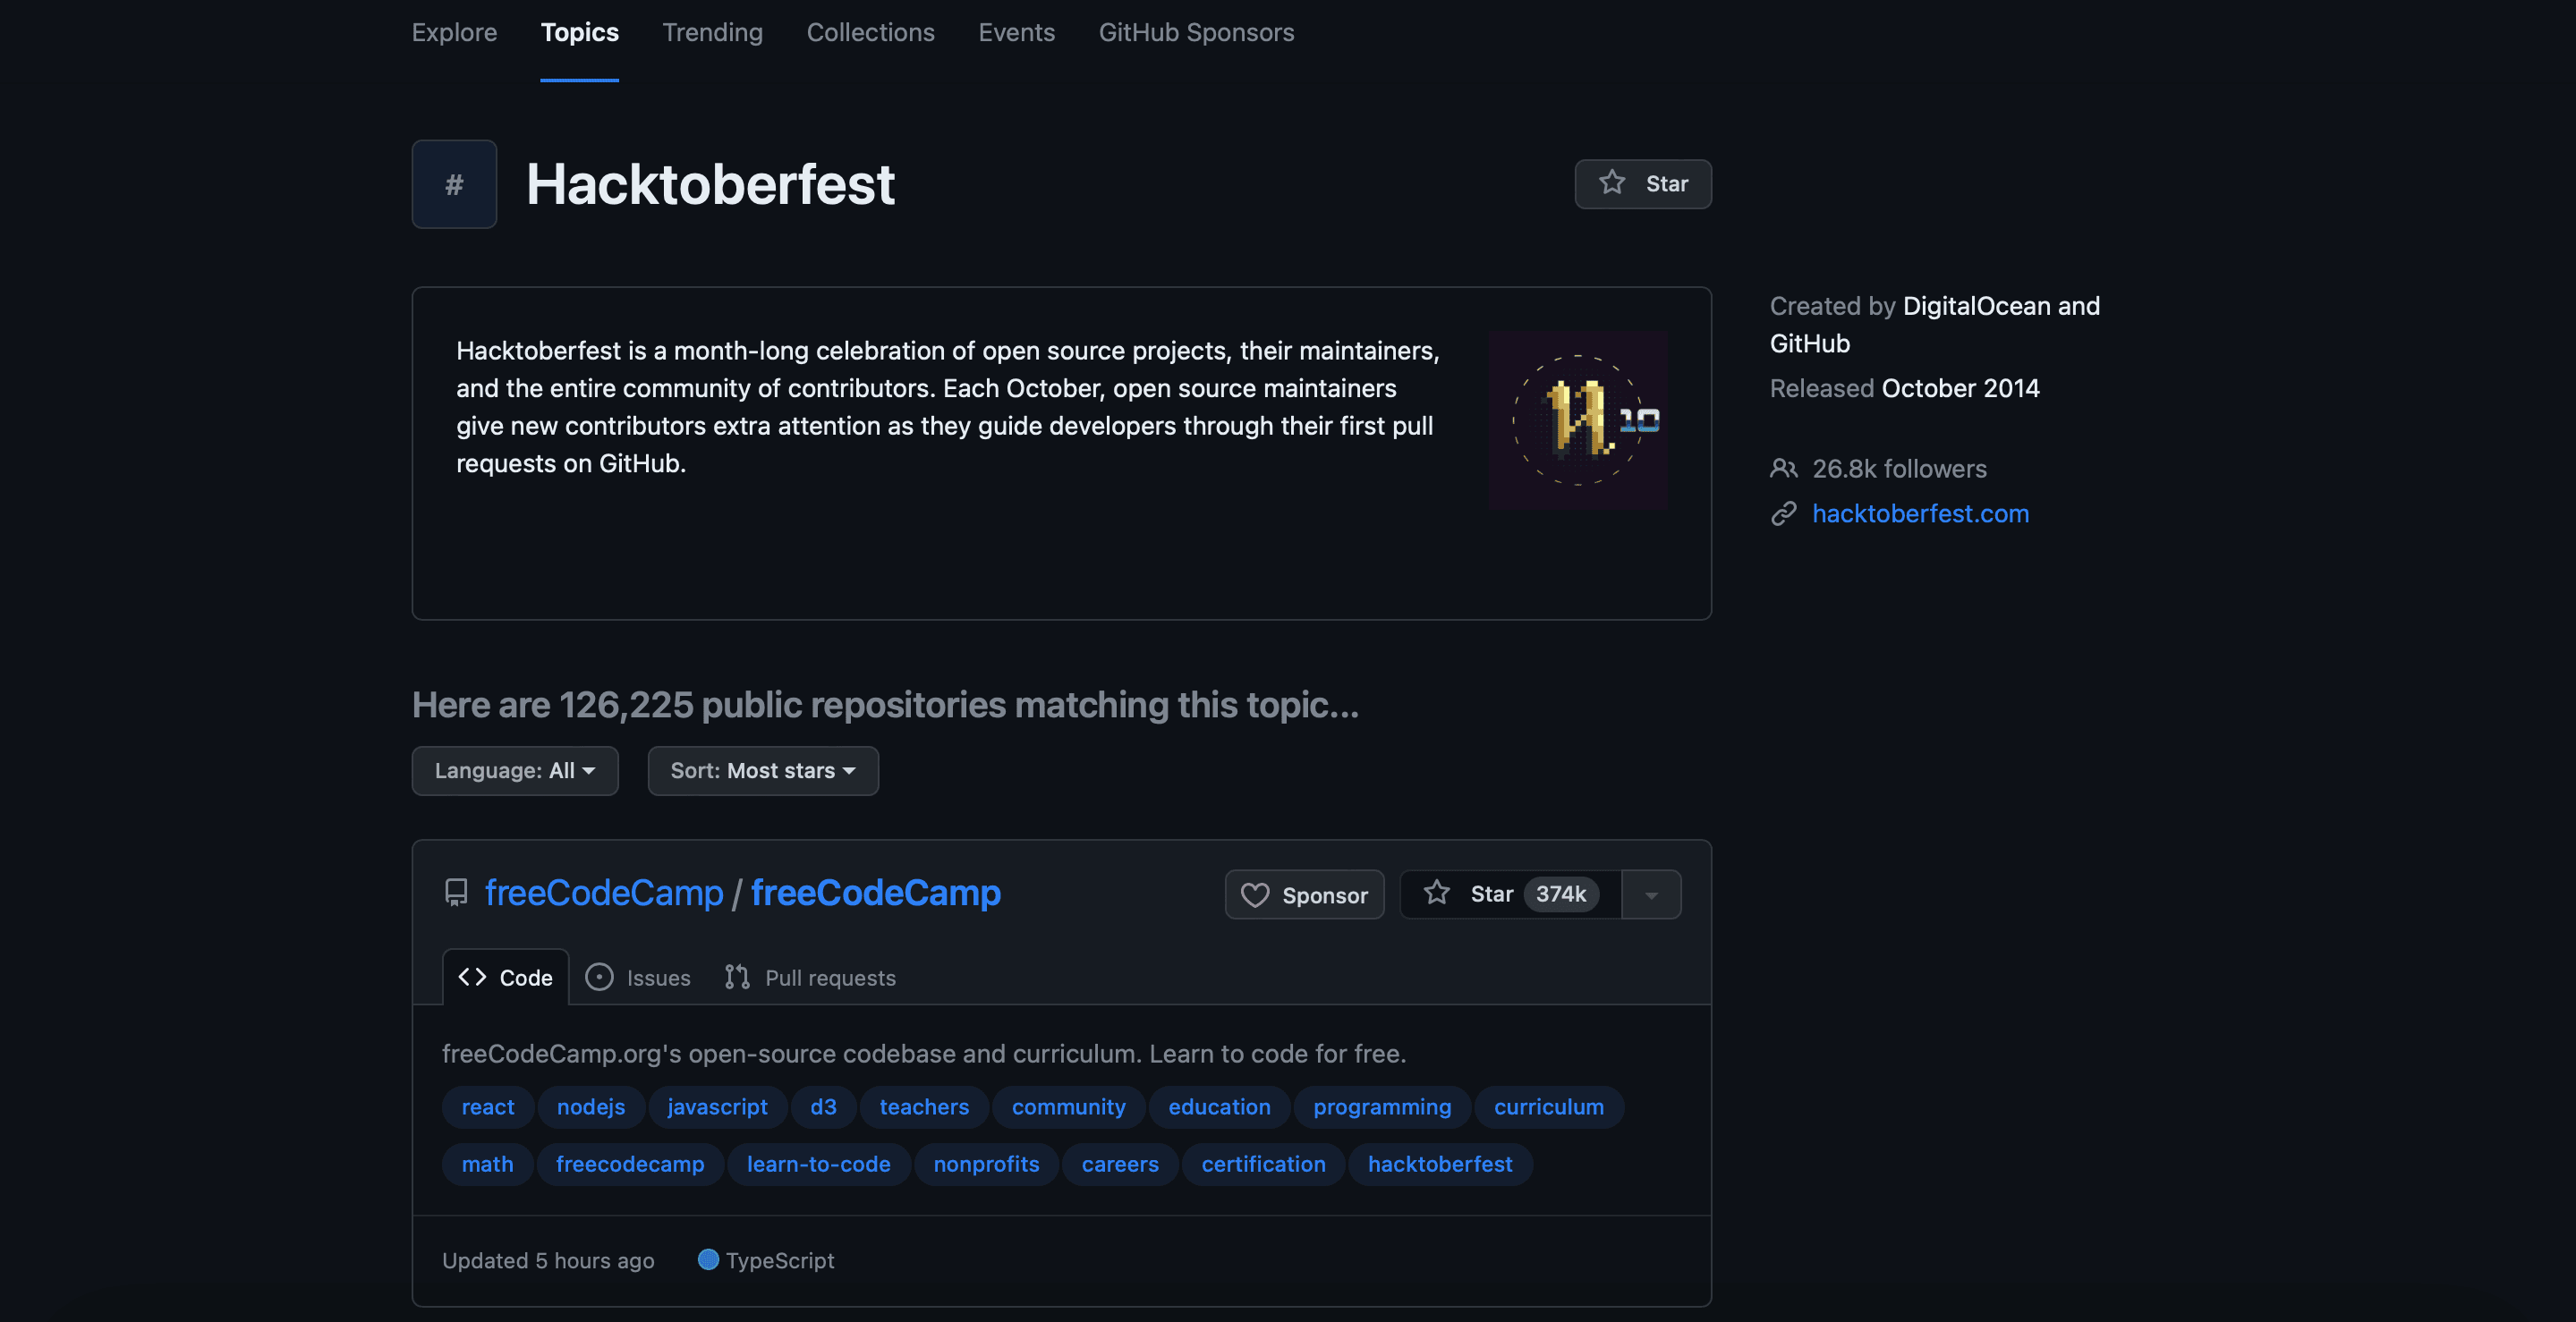Open the freecodecamp topic tag
2576x1322 pixels.
[630, 1164]
